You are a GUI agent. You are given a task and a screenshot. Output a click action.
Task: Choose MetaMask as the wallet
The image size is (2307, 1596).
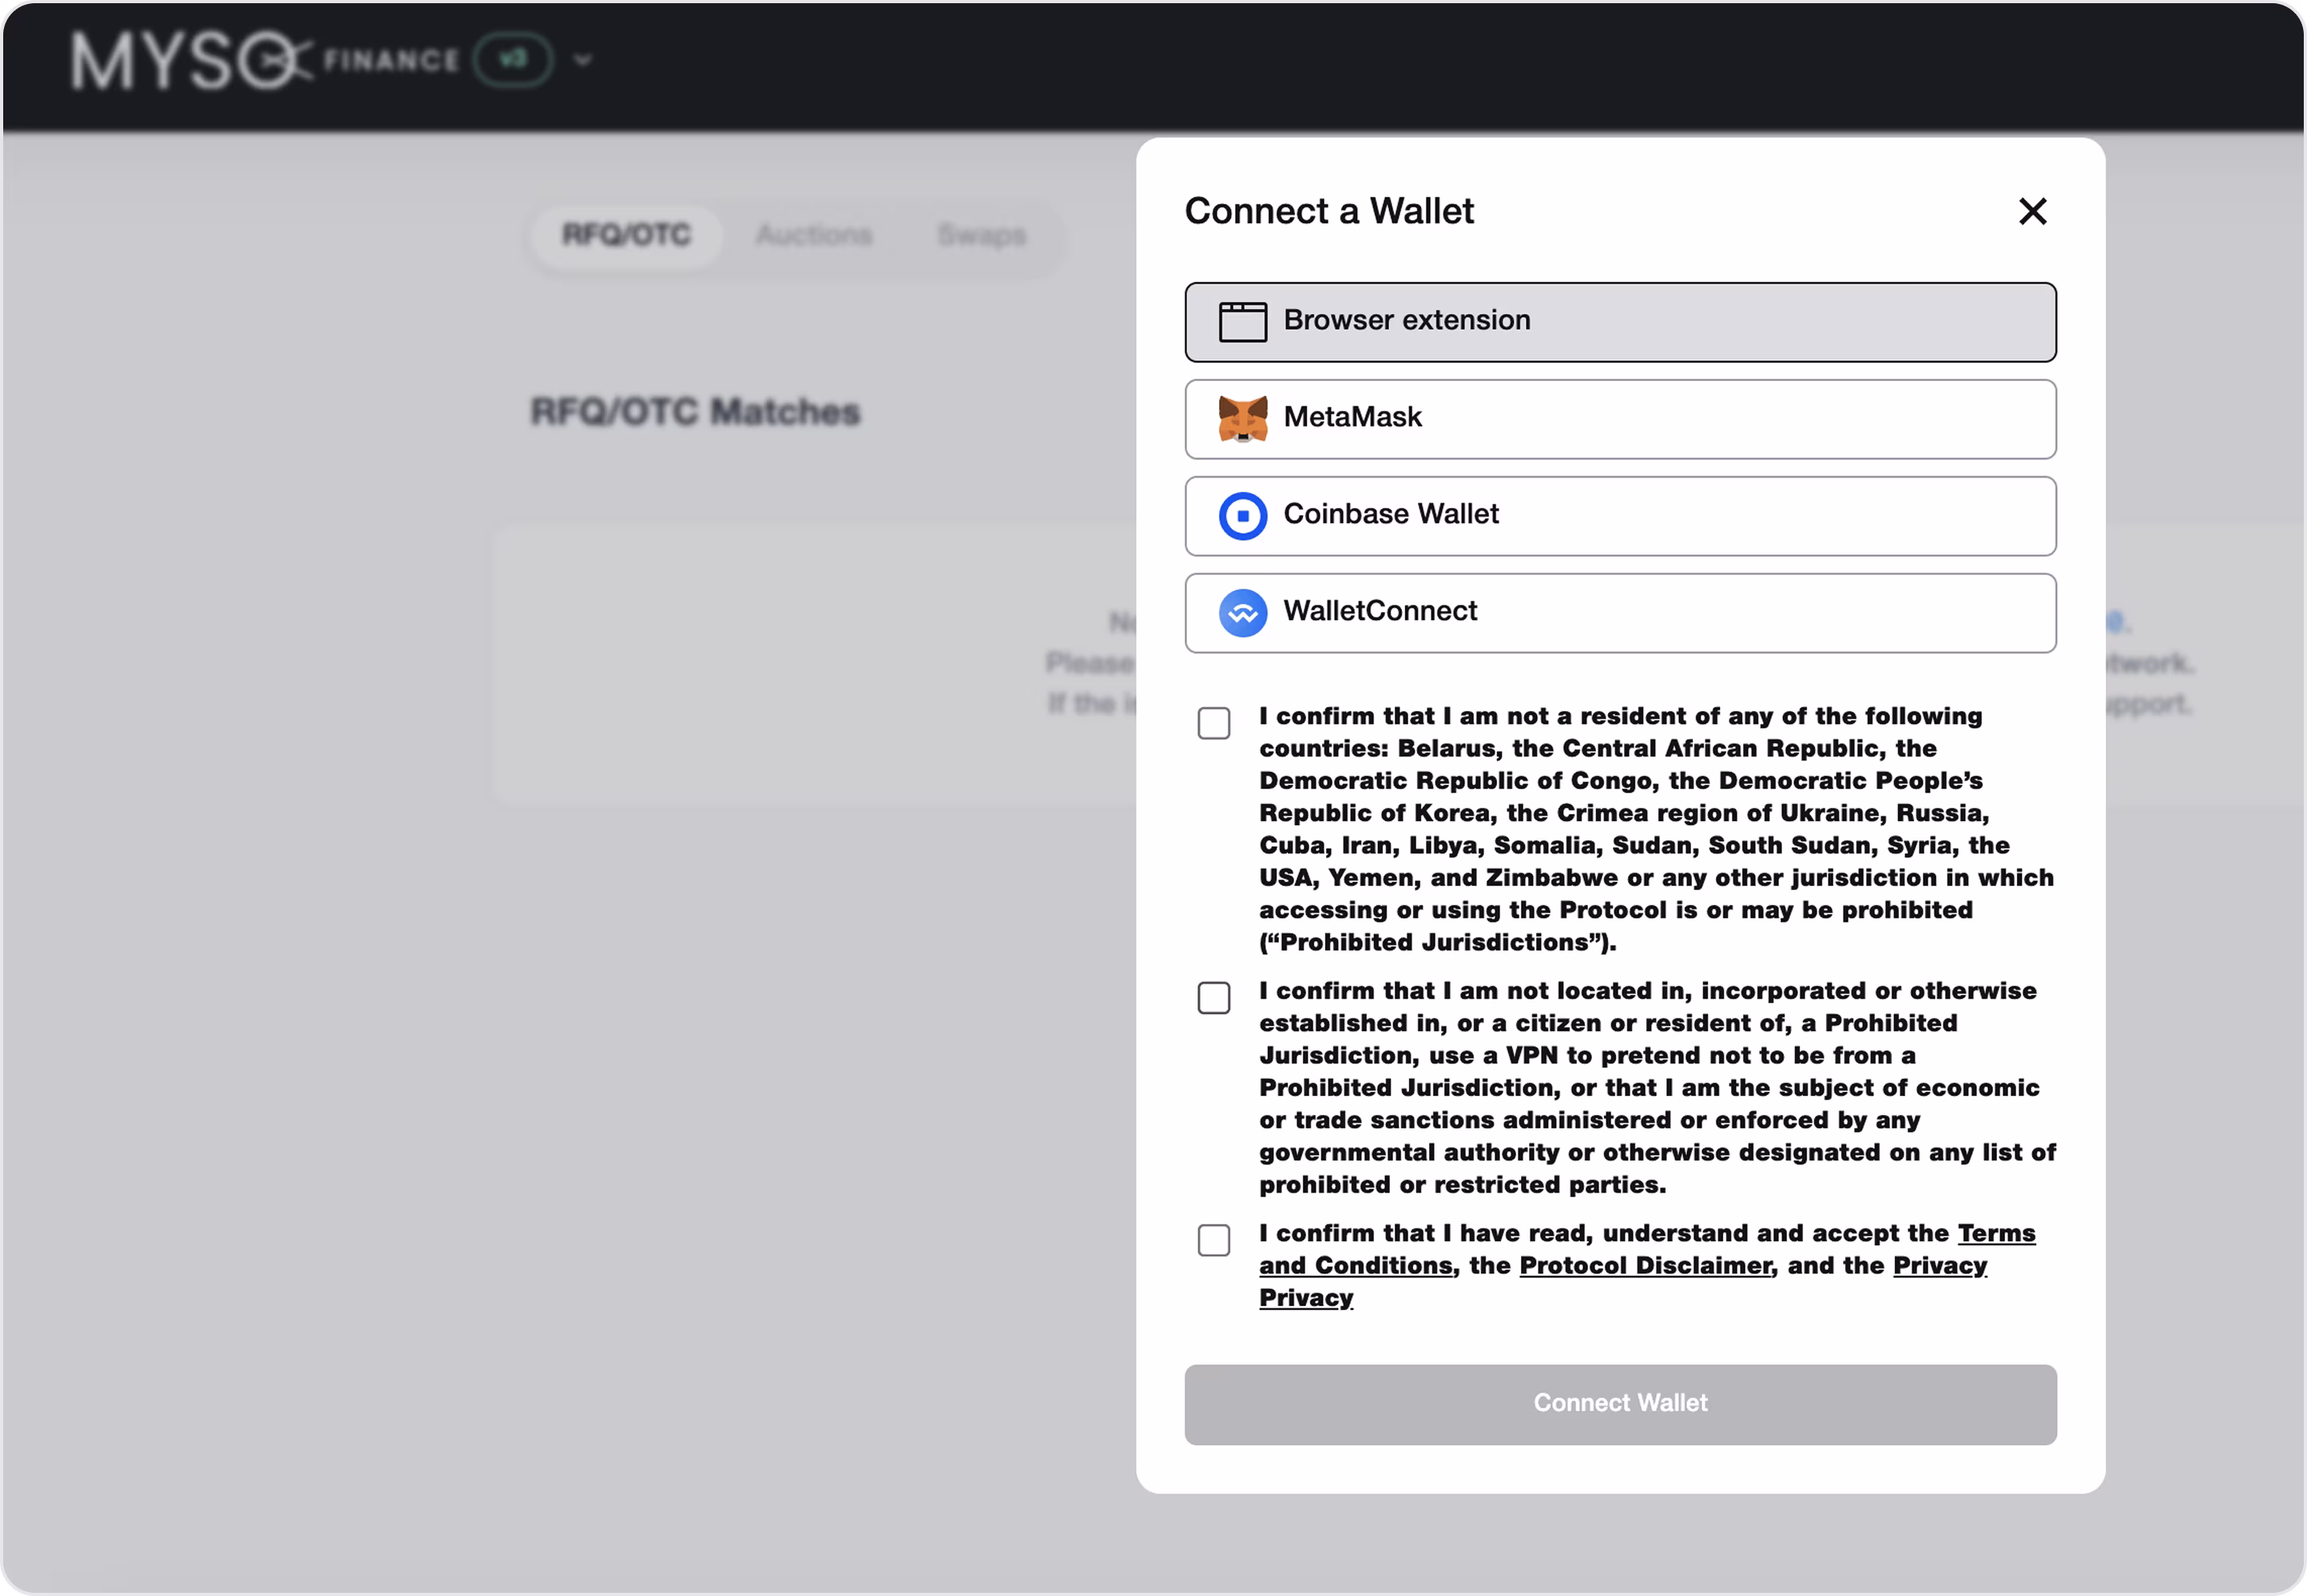(1620, 419)
